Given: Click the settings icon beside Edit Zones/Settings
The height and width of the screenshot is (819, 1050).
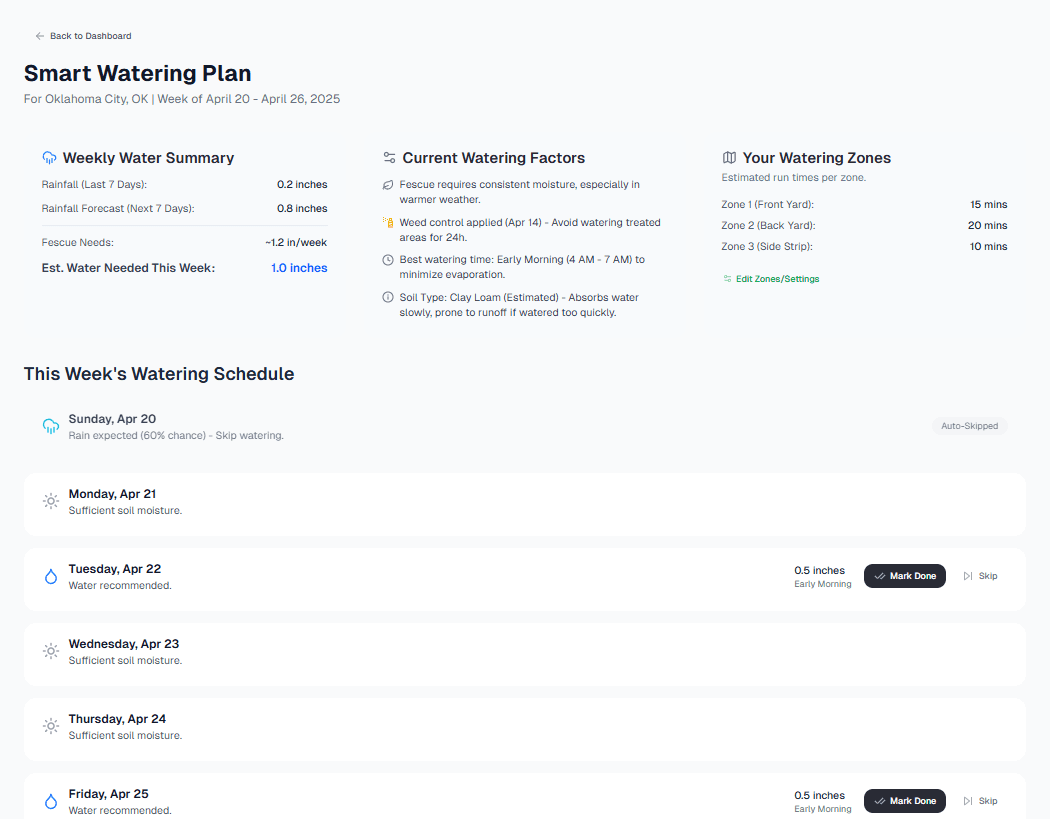Looking at the screenshot, I should [727, 279].
